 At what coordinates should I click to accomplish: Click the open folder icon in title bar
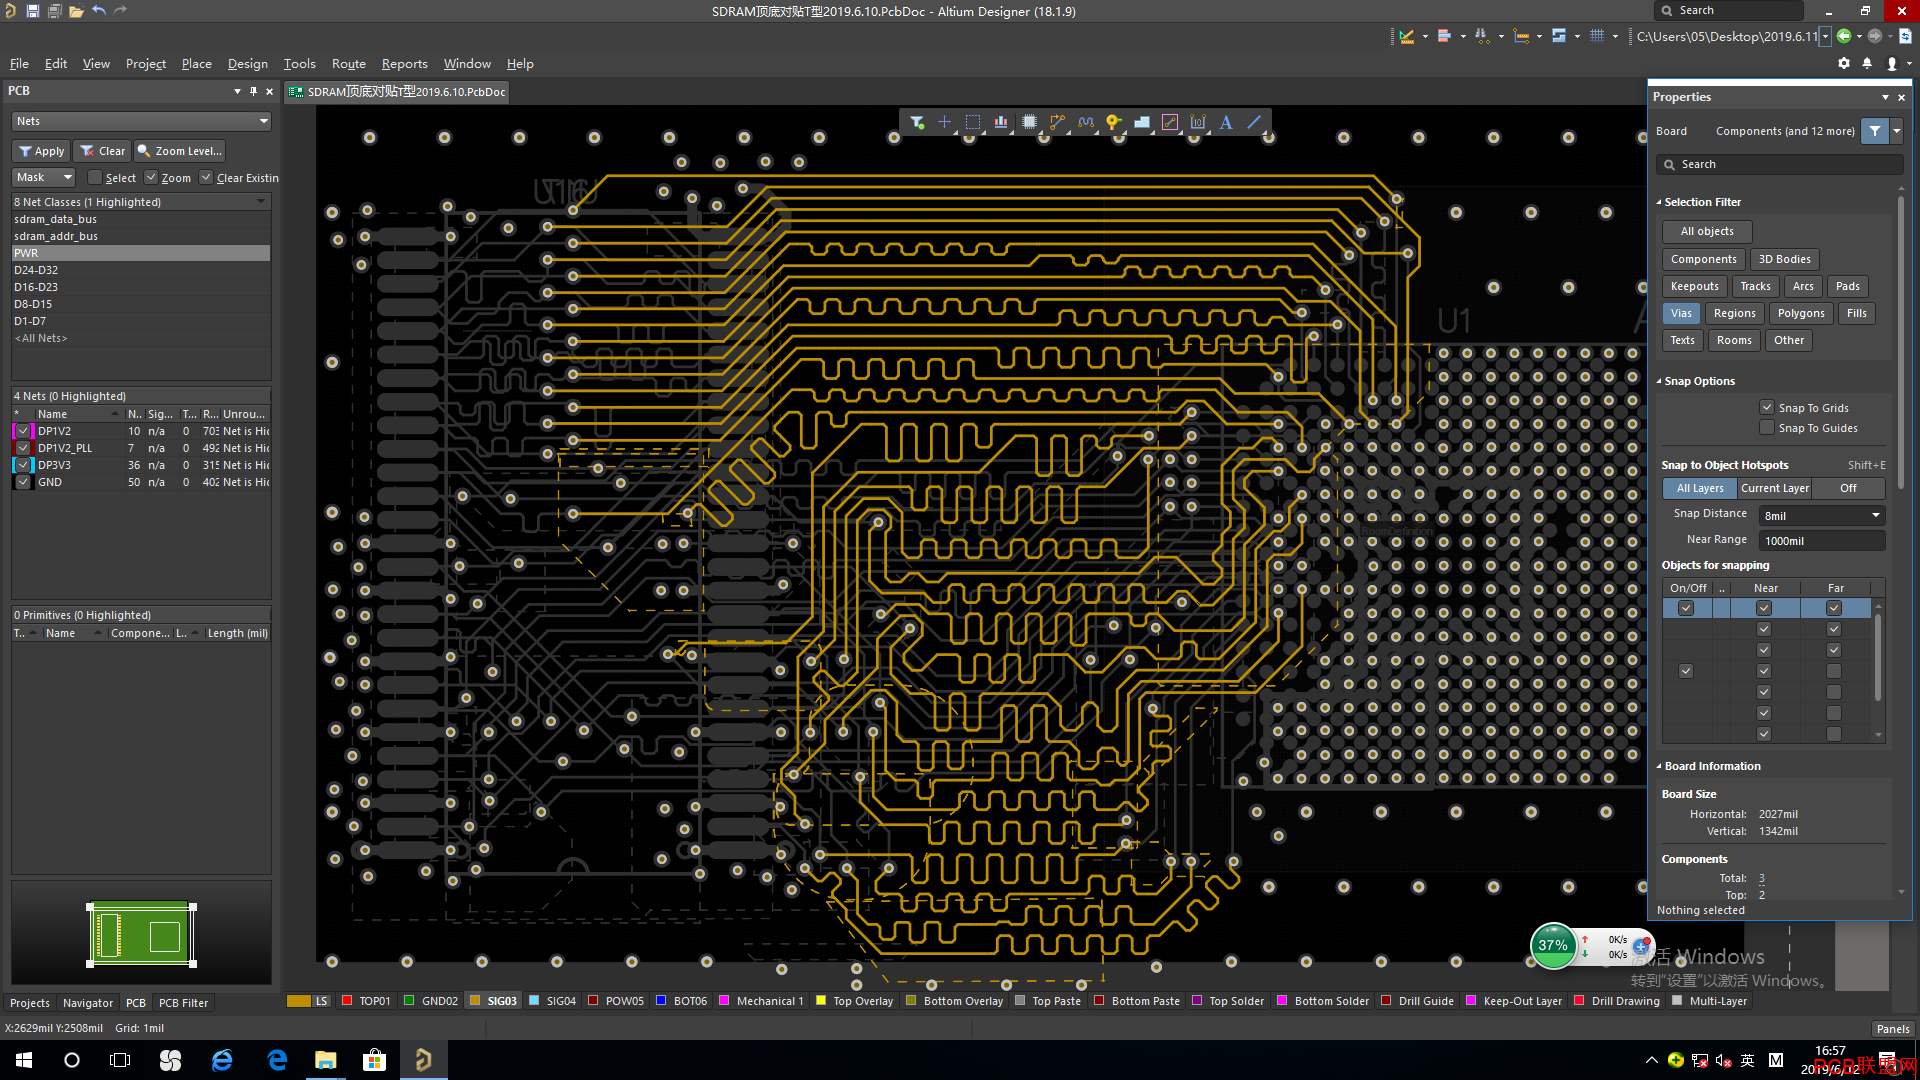coord(76,11)
